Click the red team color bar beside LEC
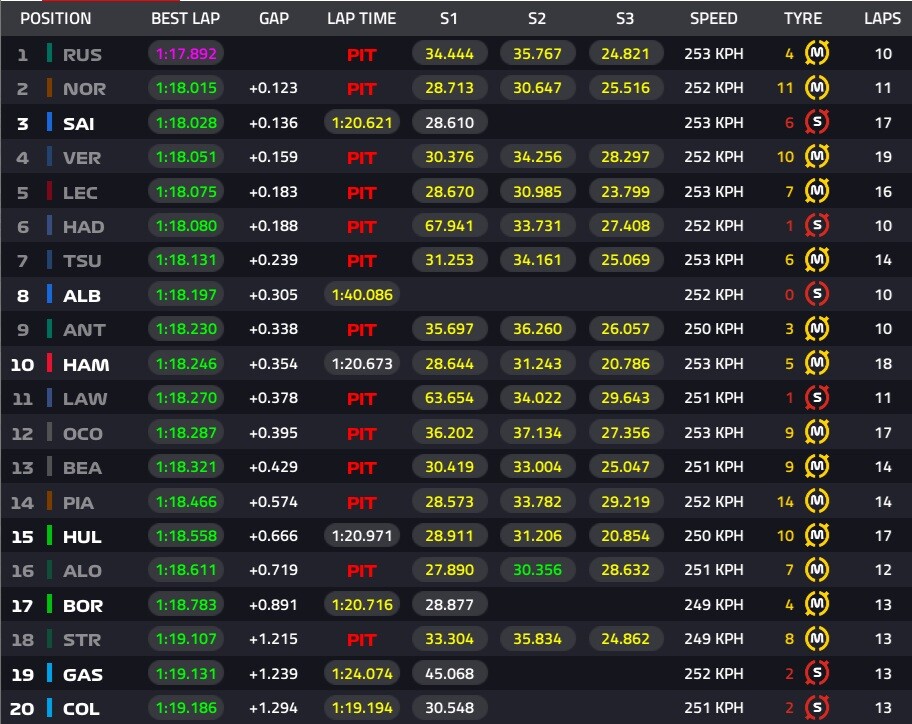912x724 pixels. pos(49,192)
